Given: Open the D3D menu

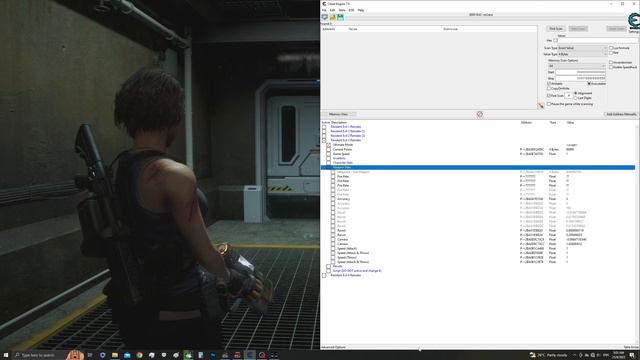Looking at the screenshot, I should point(351,10).
